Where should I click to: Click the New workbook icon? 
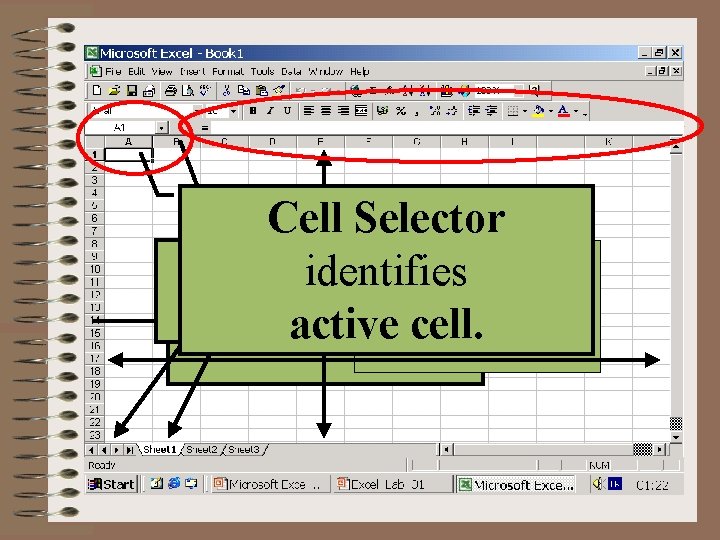(97, 90)
